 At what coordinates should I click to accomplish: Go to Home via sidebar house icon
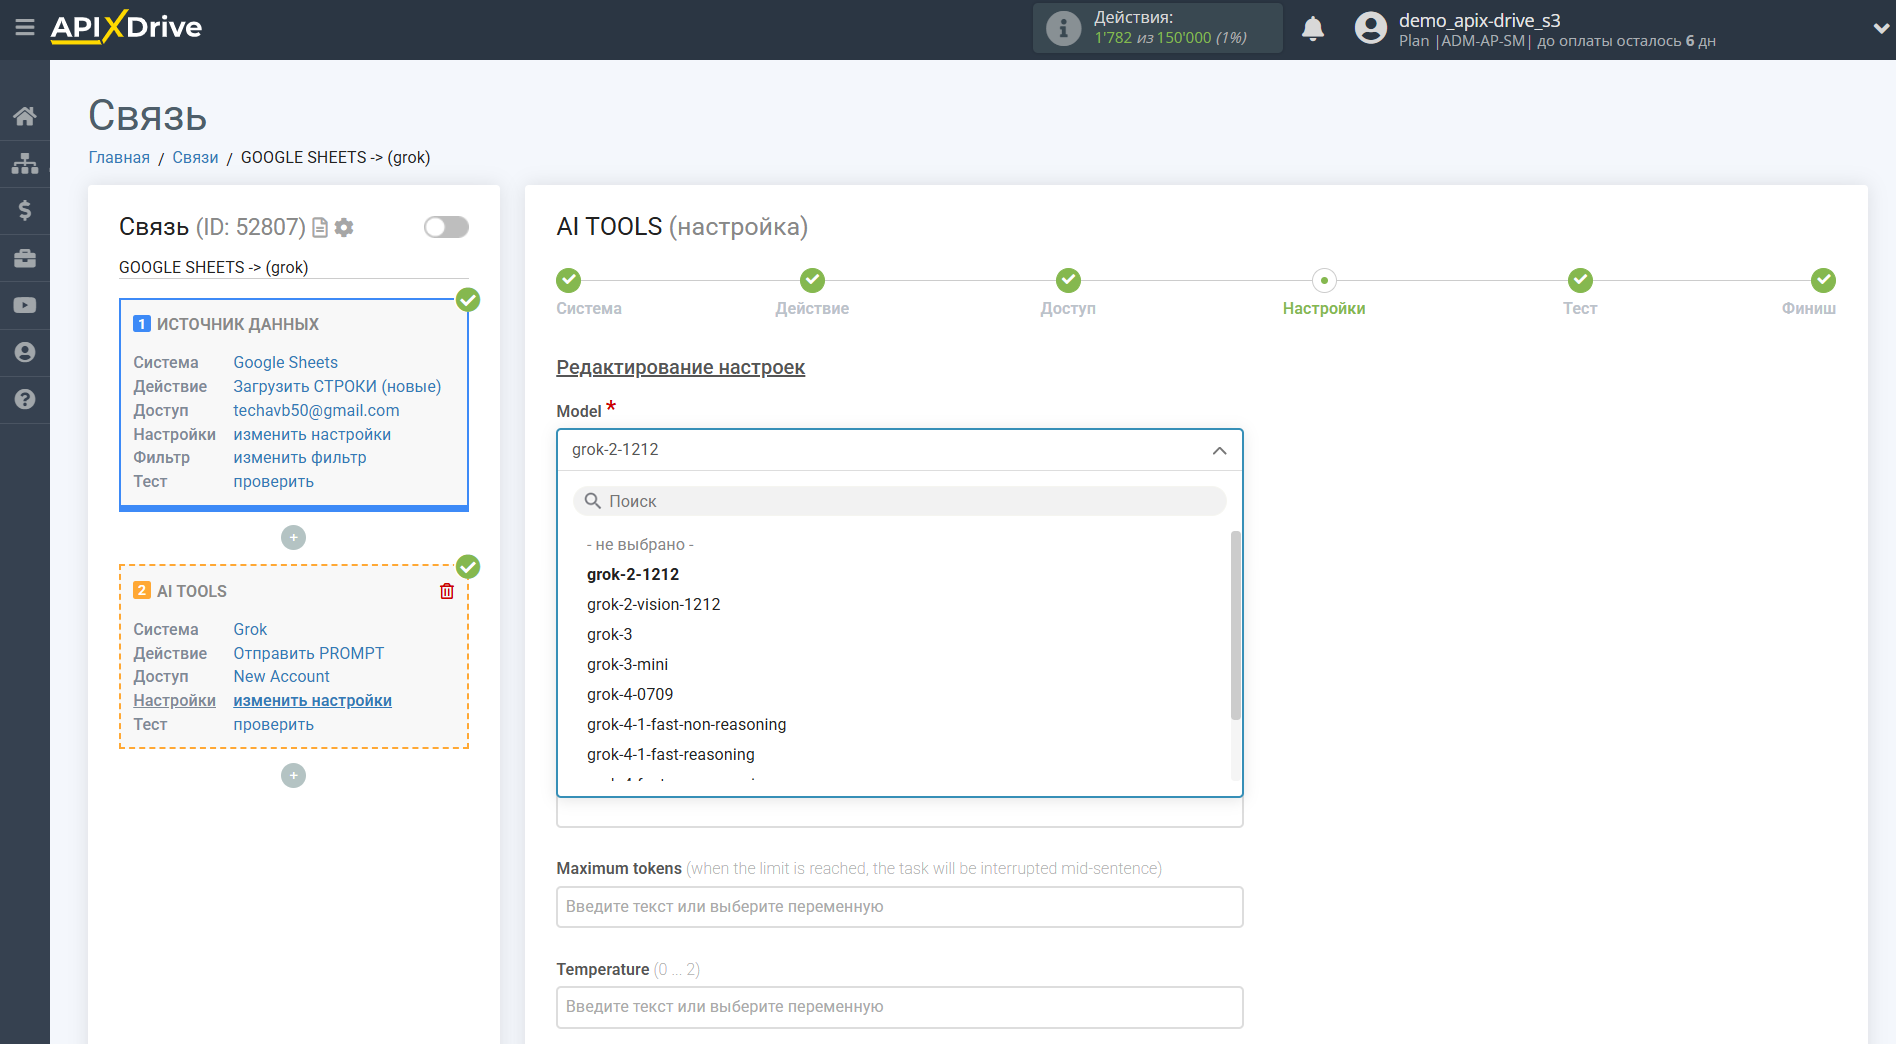pos(25,116)
